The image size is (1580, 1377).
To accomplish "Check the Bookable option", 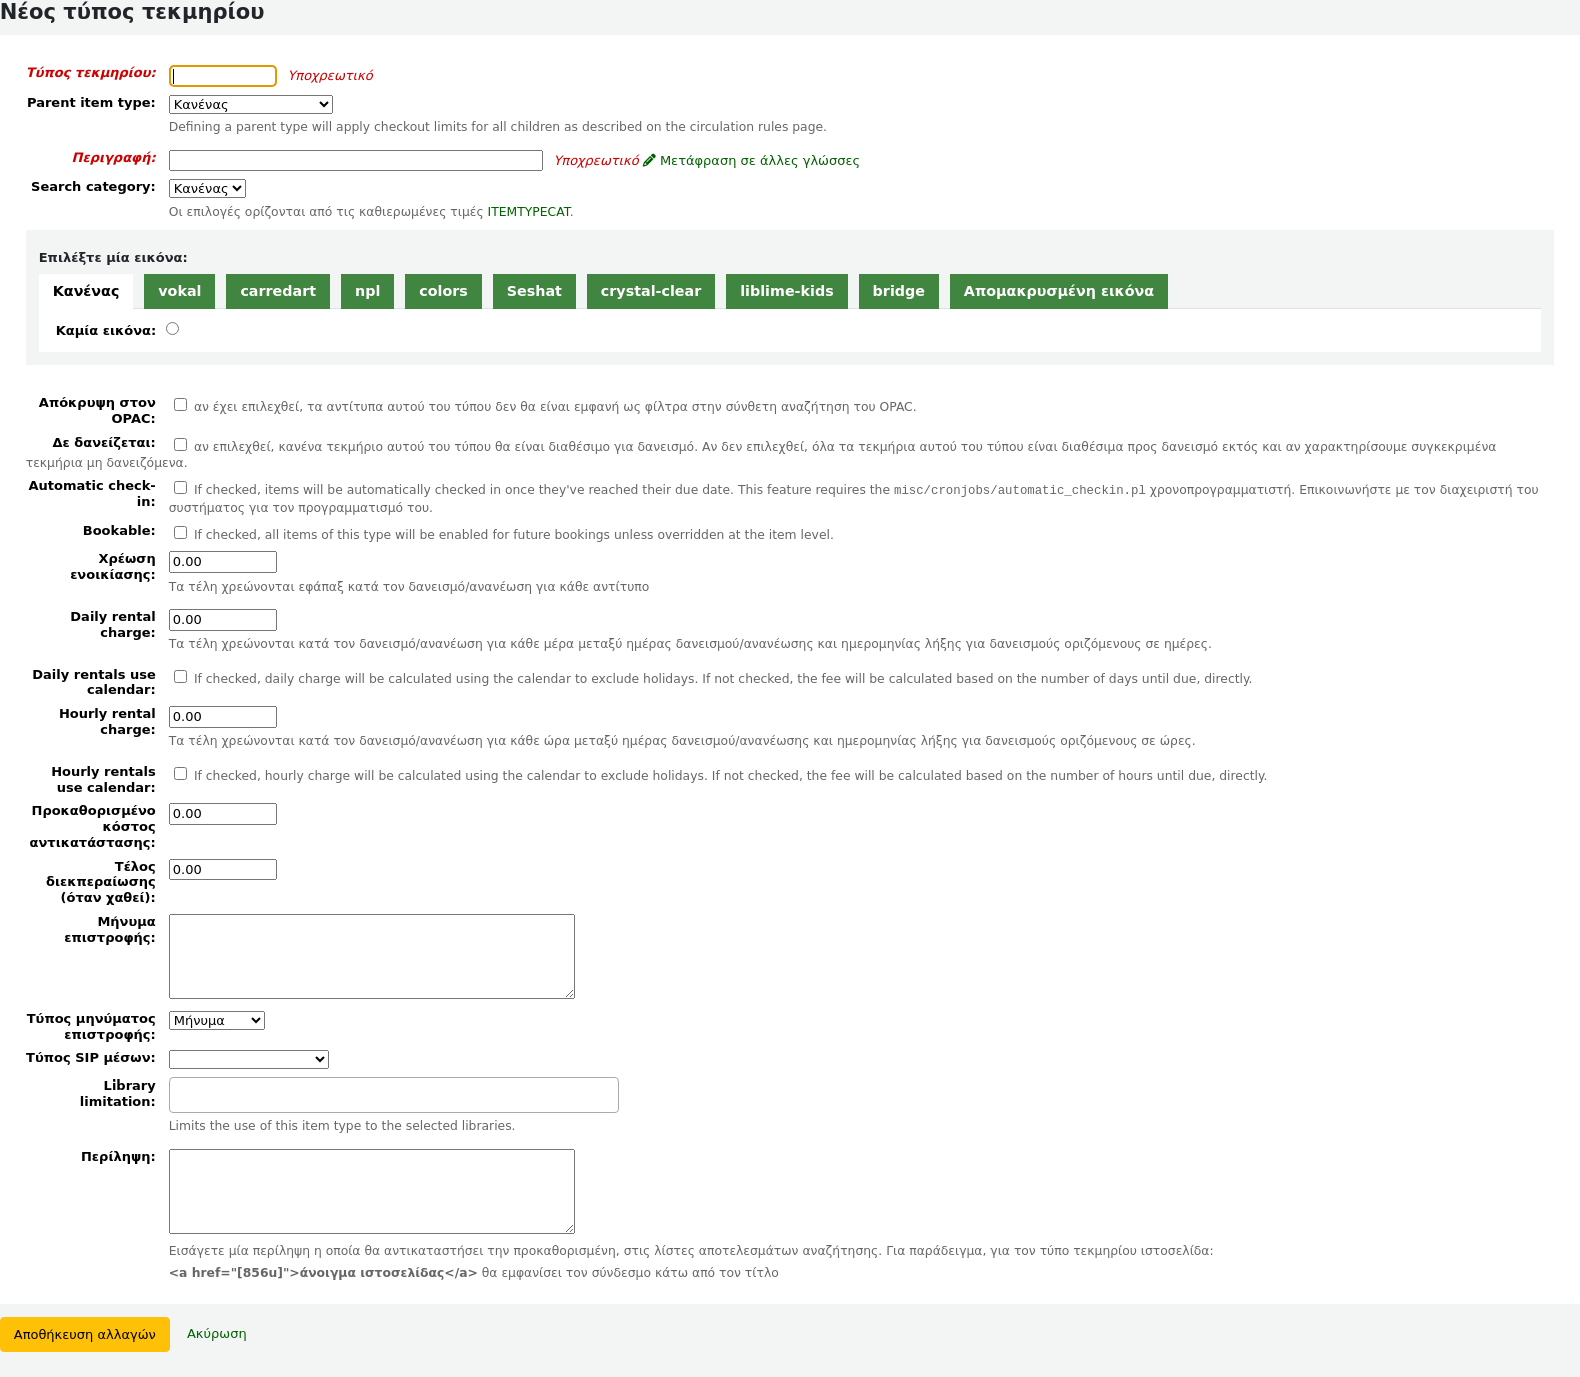I will pos(181,533).
